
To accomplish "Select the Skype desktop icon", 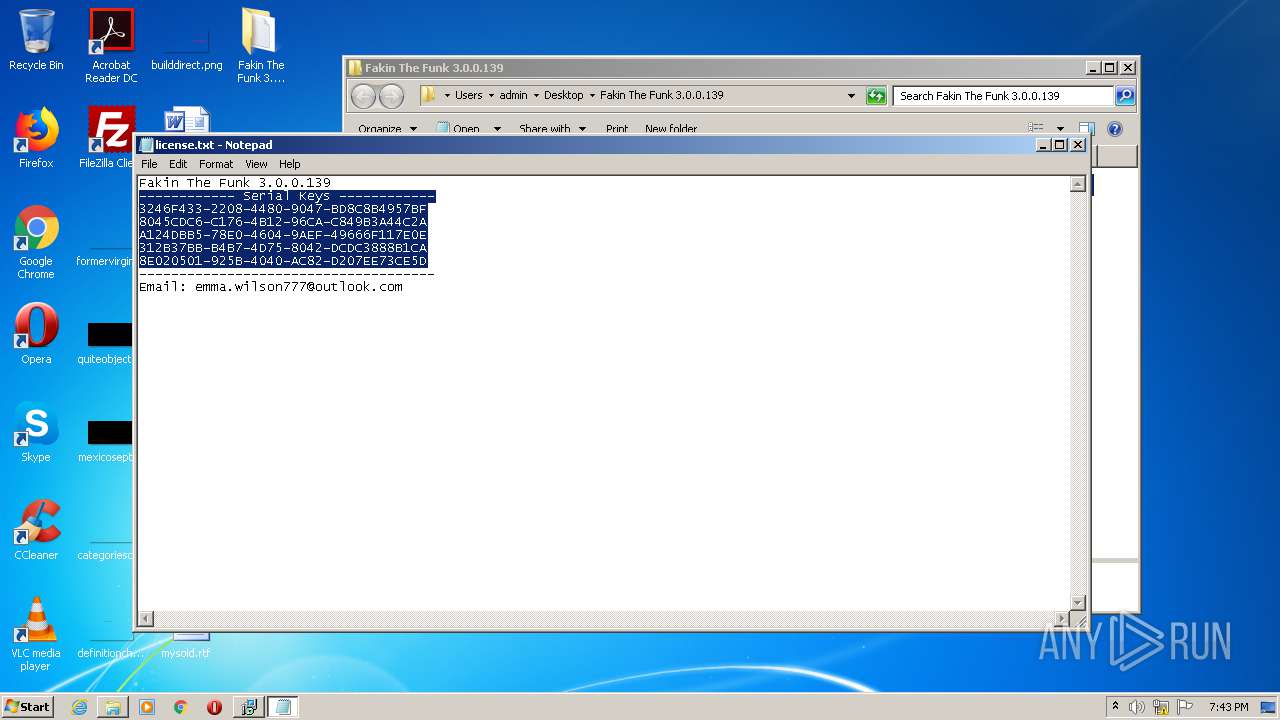I will pyautogui.click(x=36, y=432).
